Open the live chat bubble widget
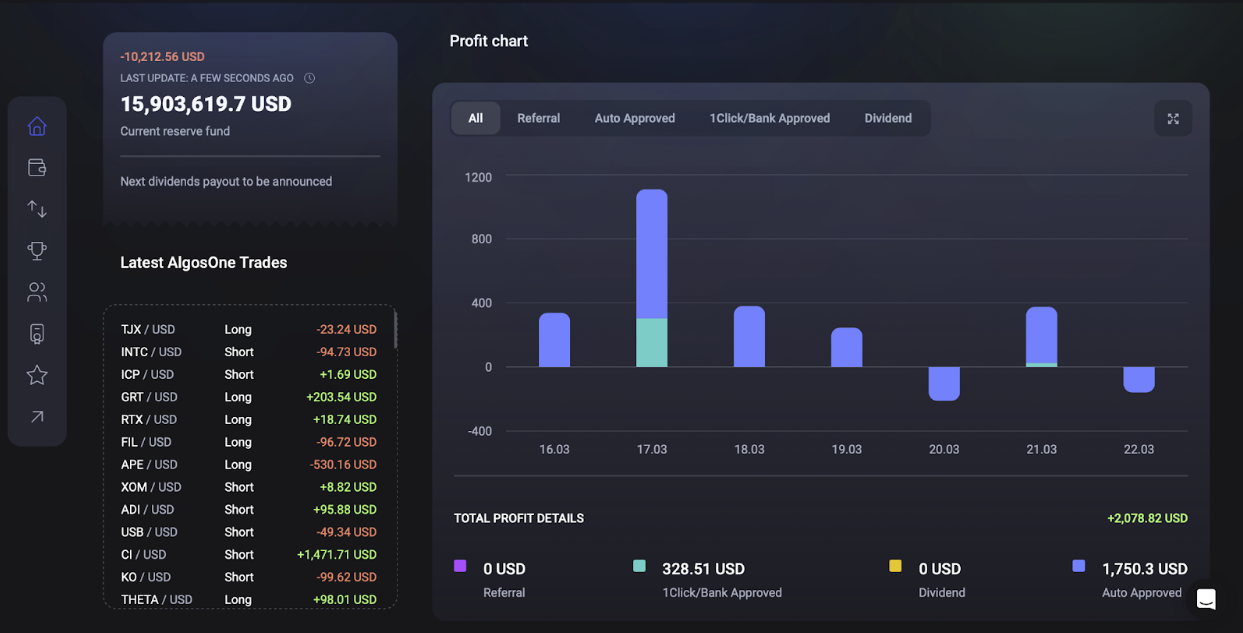The width and height of the screenshot is (1243, 633). pos(1206,599)
